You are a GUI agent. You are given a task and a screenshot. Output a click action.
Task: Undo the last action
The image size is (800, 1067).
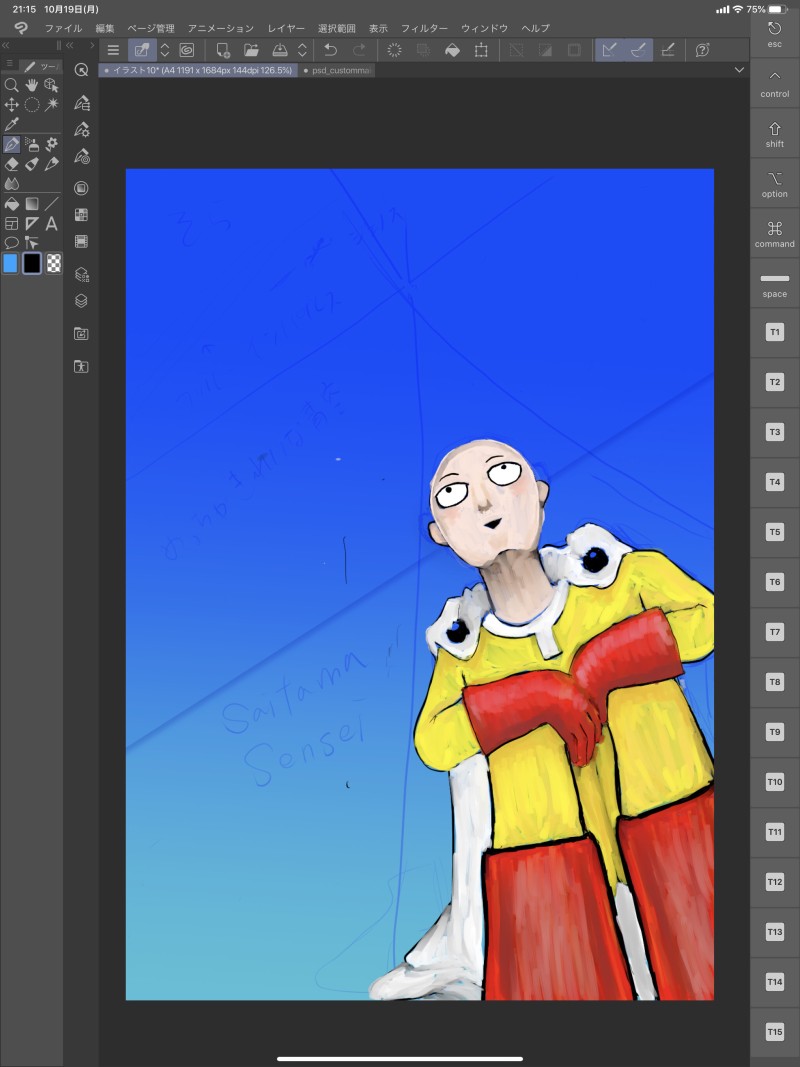331,50
